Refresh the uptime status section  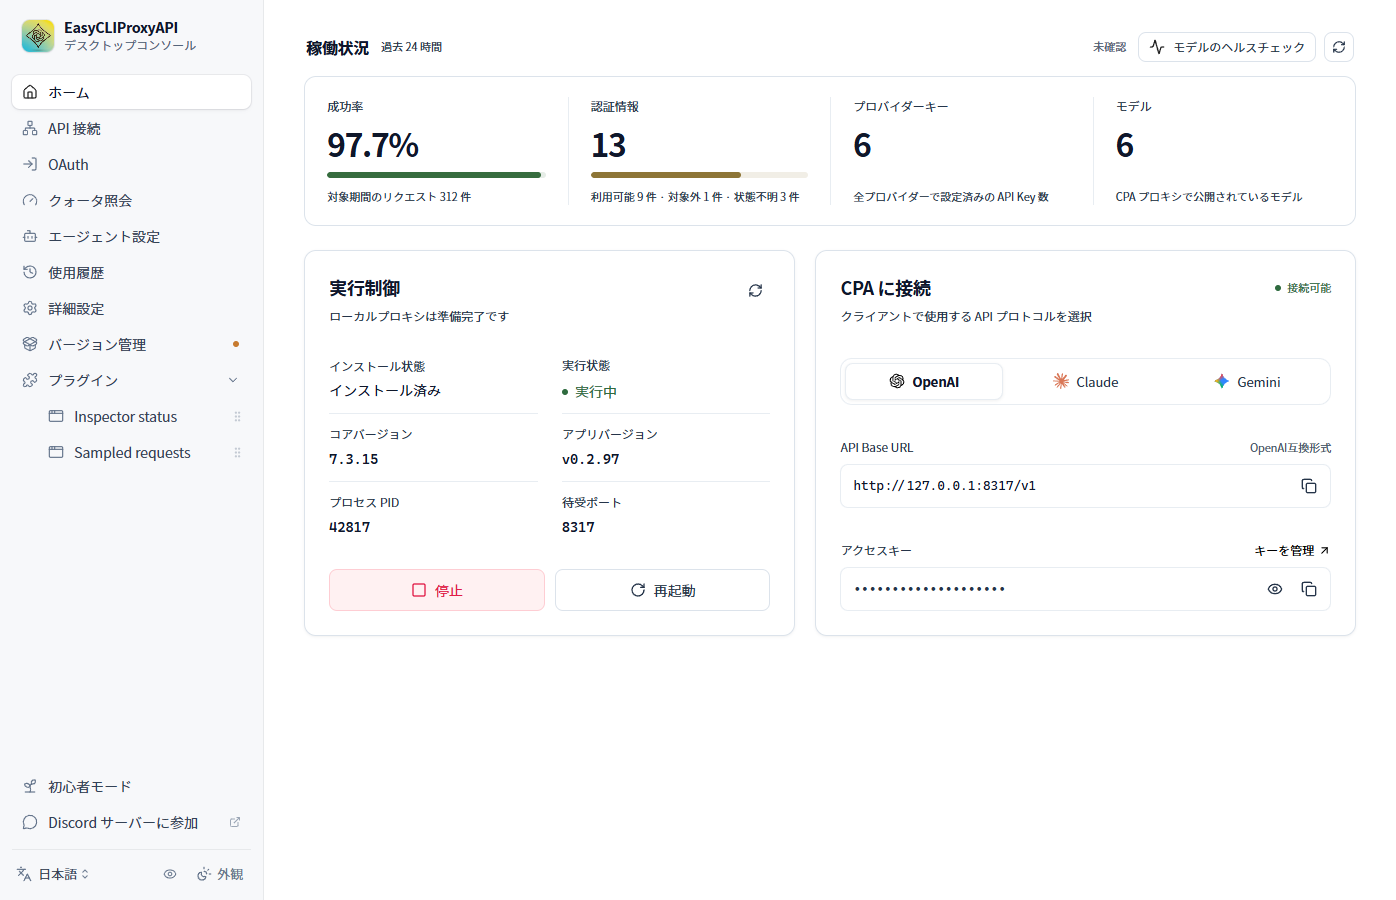1339,47
